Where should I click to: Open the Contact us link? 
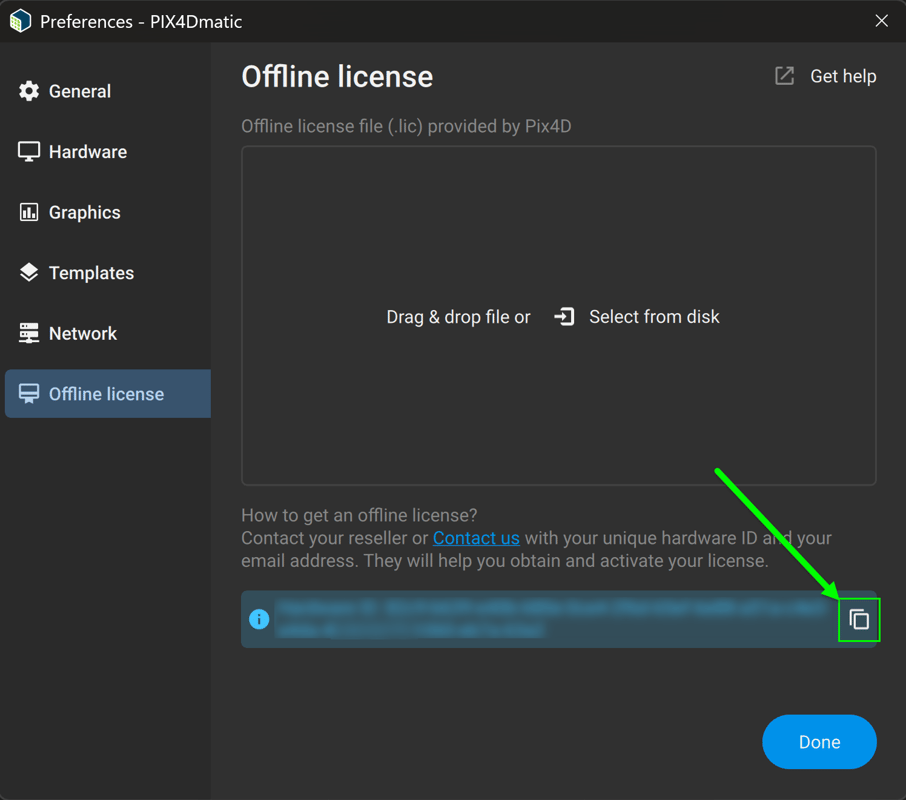click(476, 538)
